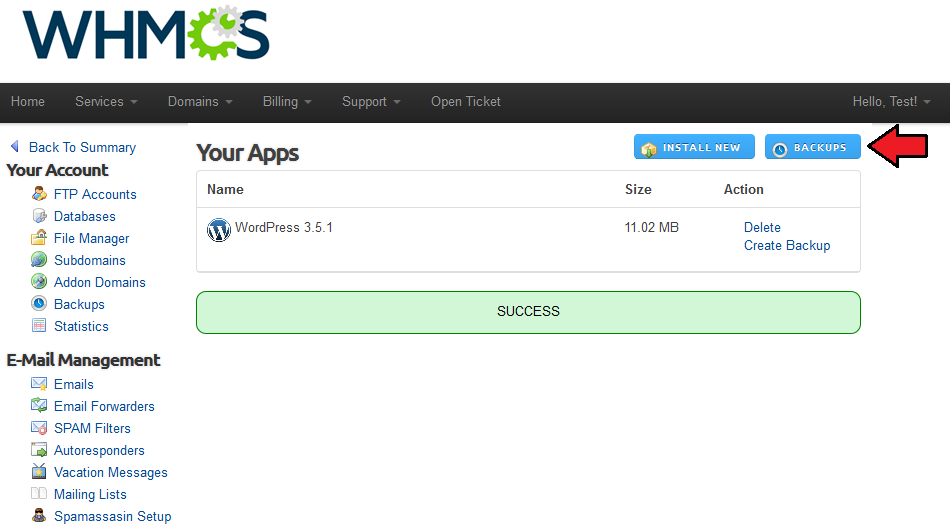The height and width of the screenshot is (532, 950).
Task: Open the Billing dropdown
Action: tap(287, 102)
